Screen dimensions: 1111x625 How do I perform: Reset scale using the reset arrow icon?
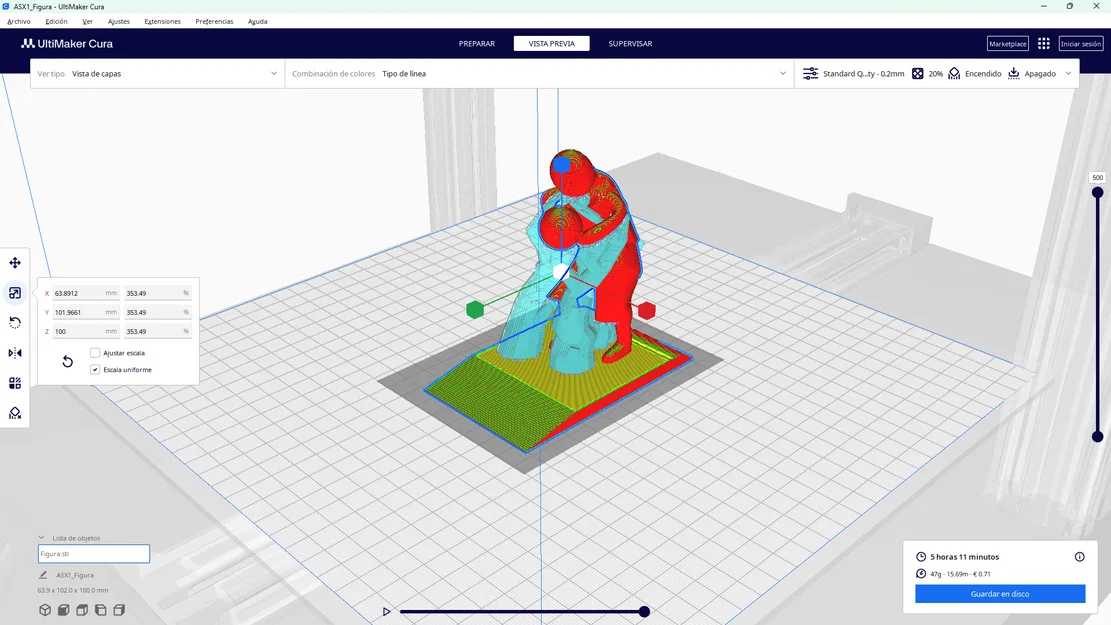[x=66, y=361]
